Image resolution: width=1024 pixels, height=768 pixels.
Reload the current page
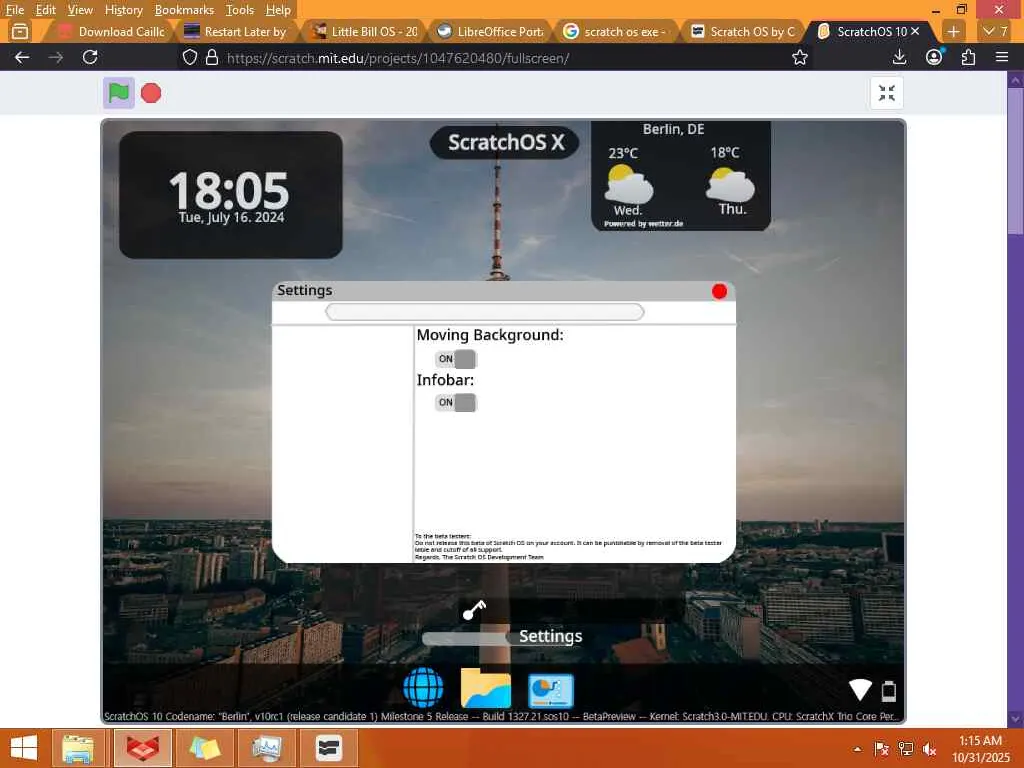pyautogui.click(x=90, y=57)
